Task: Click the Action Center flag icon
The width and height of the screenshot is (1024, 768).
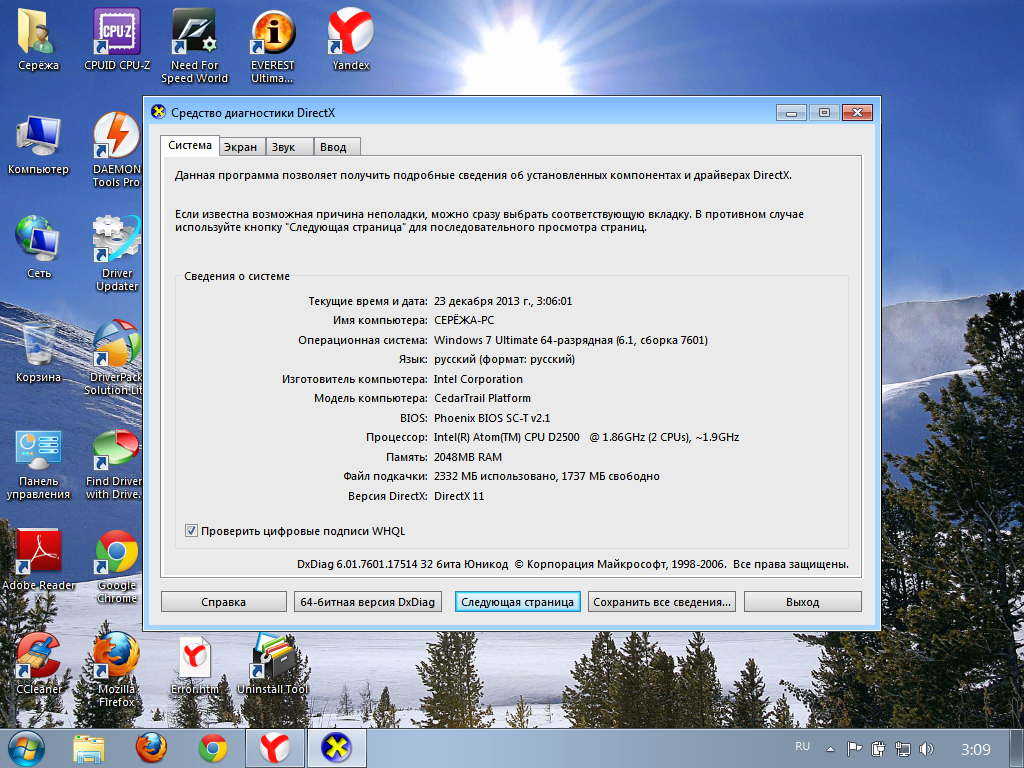Action: [854, 749]
